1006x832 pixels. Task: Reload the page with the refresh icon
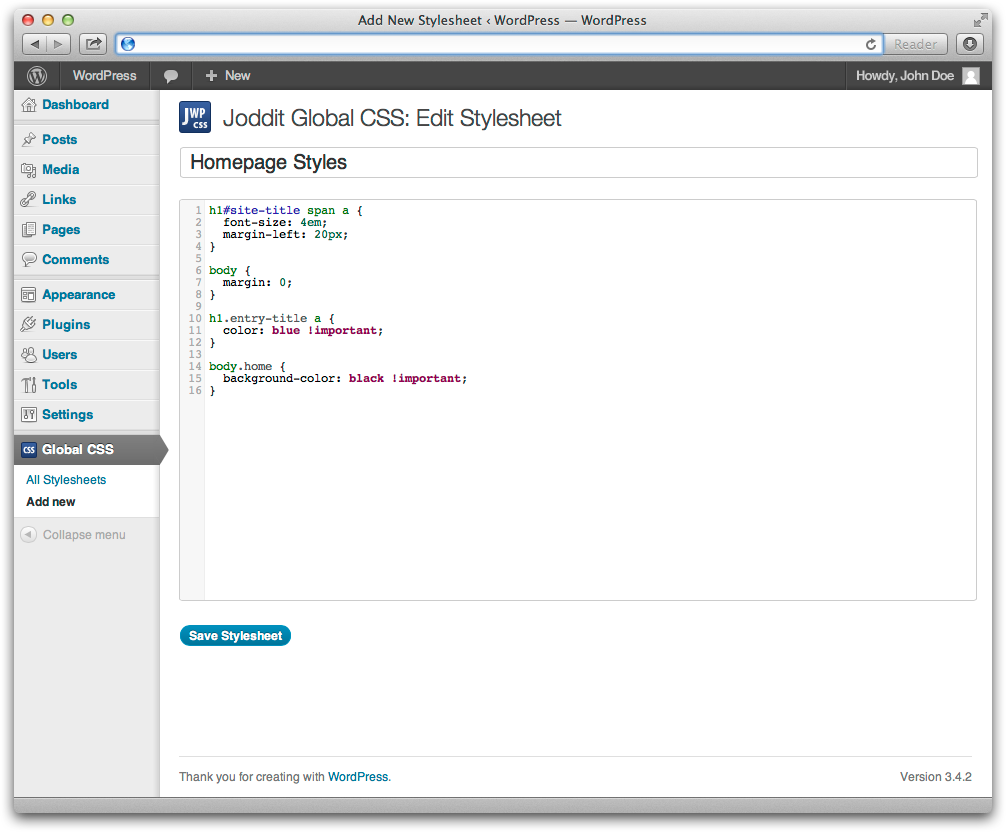871,44
